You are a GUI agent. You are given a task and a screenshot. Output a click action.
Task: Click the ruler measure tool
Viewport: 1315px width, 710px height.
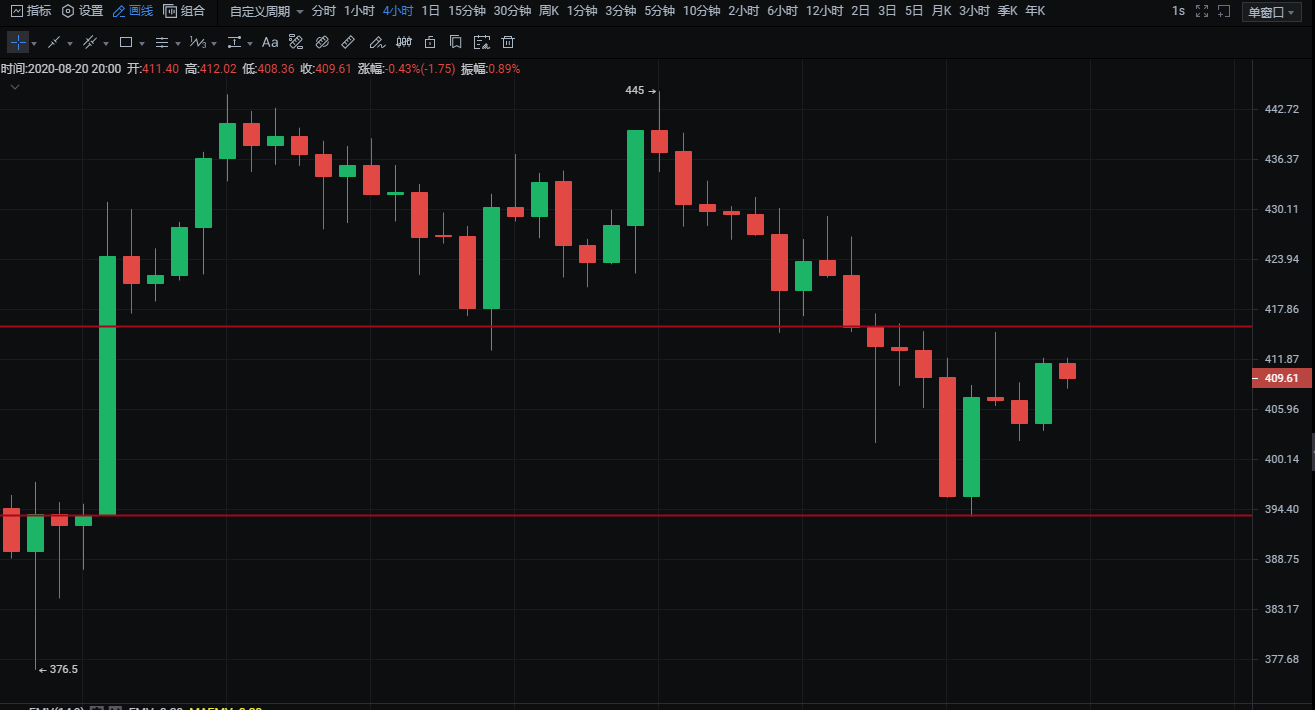point(348,43)
